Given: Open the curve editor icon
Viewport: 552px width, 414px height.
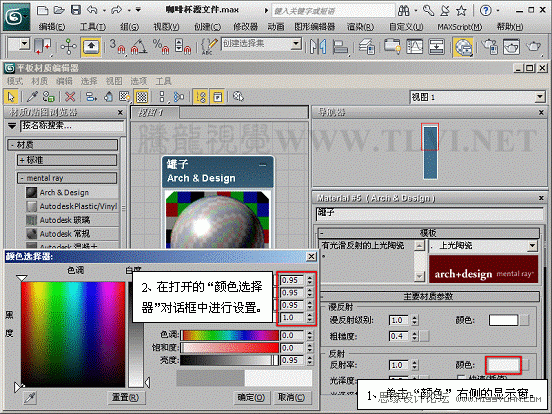Looking at the screenshot, I should coord(414,46).
